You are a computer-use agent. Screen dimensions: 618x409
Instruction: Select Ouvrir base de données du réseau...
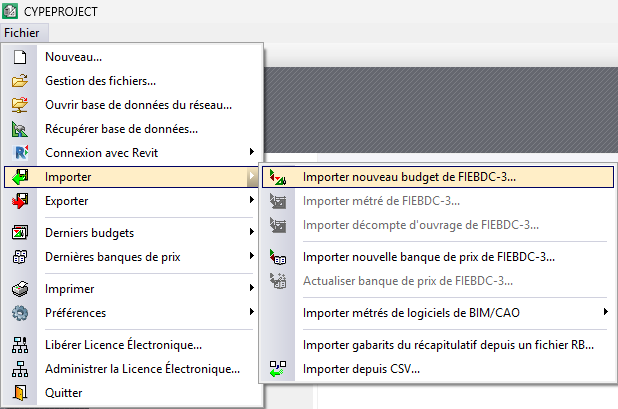point(133,105)
